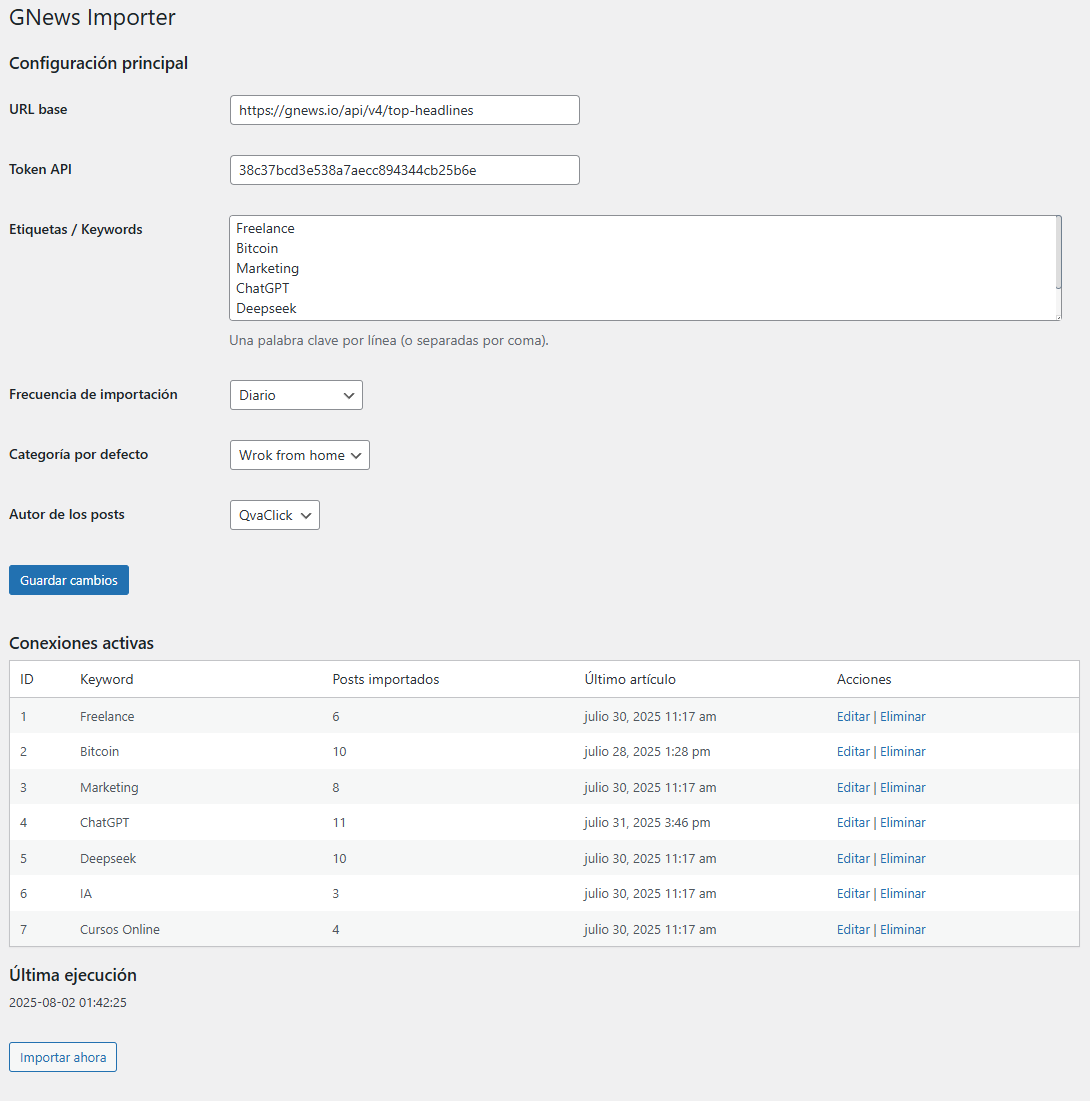Delete the Freelance connection via Eliminar
1090x1101 pixels.
[902, 716]
